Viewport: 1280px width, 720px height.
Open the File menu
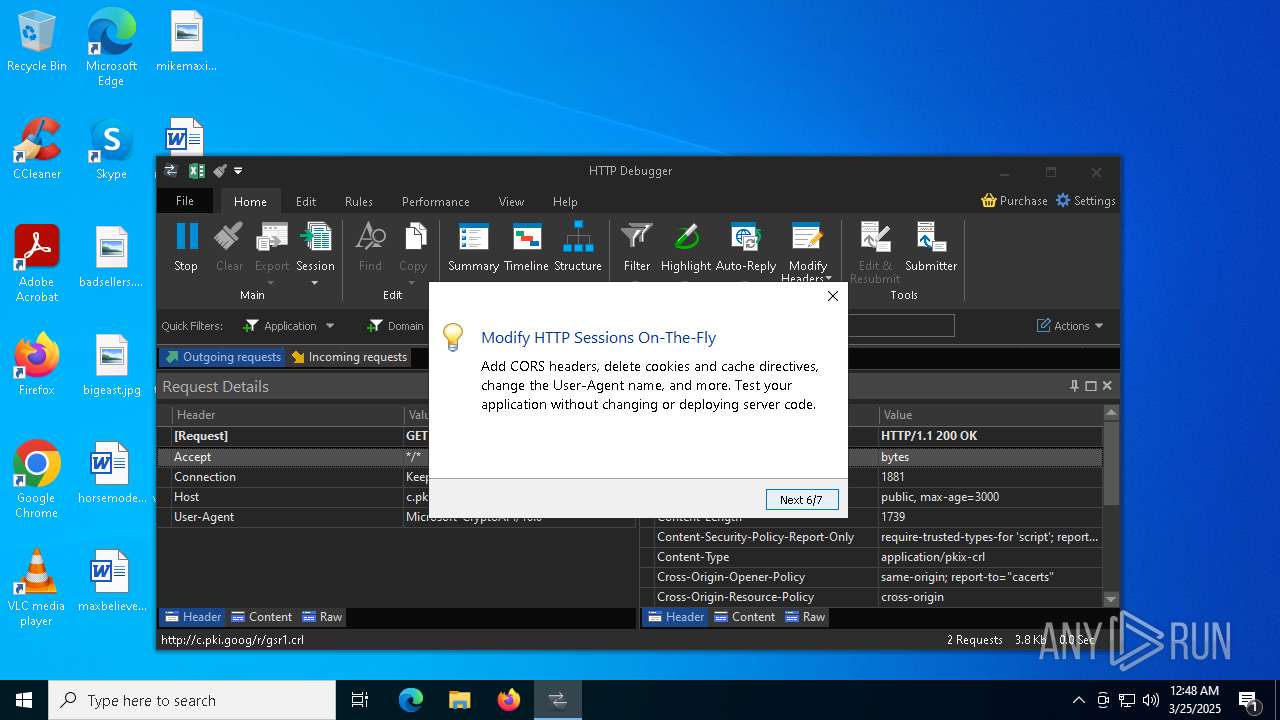click(x=185, y=200)
